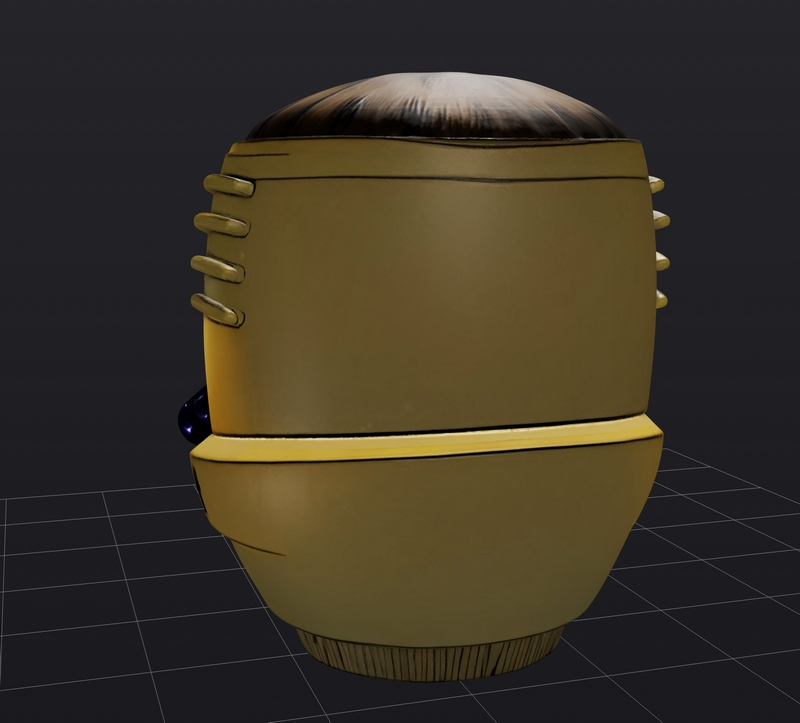The width and height of the screenshot is (800, 723).
Task: Click the bottom left side fin
Action: (x=216, y=309)
